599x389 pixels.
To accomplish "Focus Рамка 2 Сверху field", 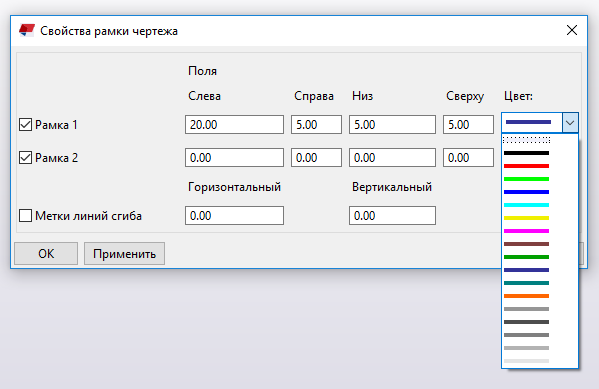I will pos(468,157).
